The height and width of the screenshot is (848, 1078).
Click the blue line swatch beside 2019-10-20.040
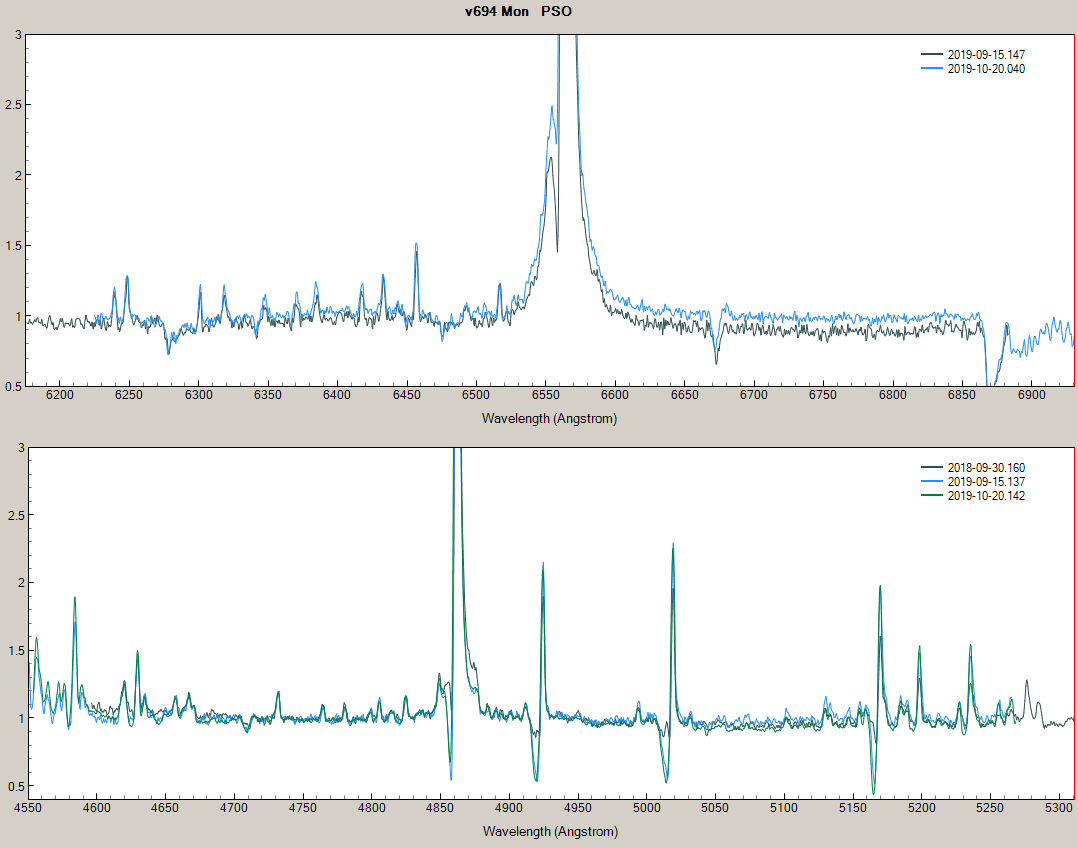point(932,68)
